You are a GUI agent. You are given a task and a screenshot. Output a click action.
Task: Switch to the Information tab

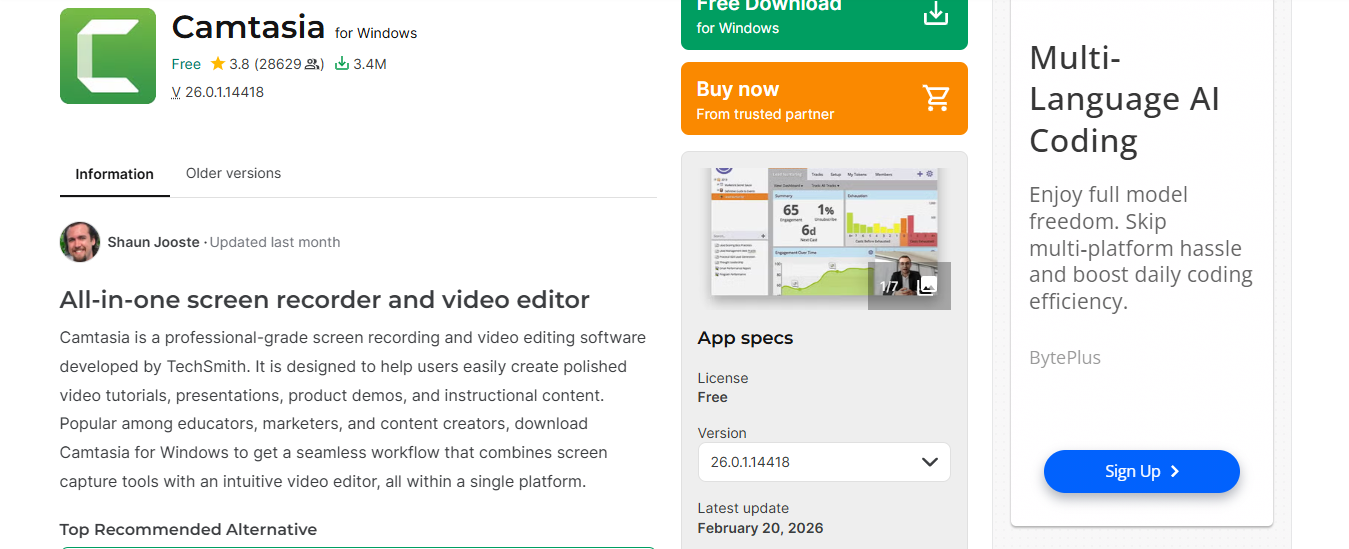coord(115,174)
